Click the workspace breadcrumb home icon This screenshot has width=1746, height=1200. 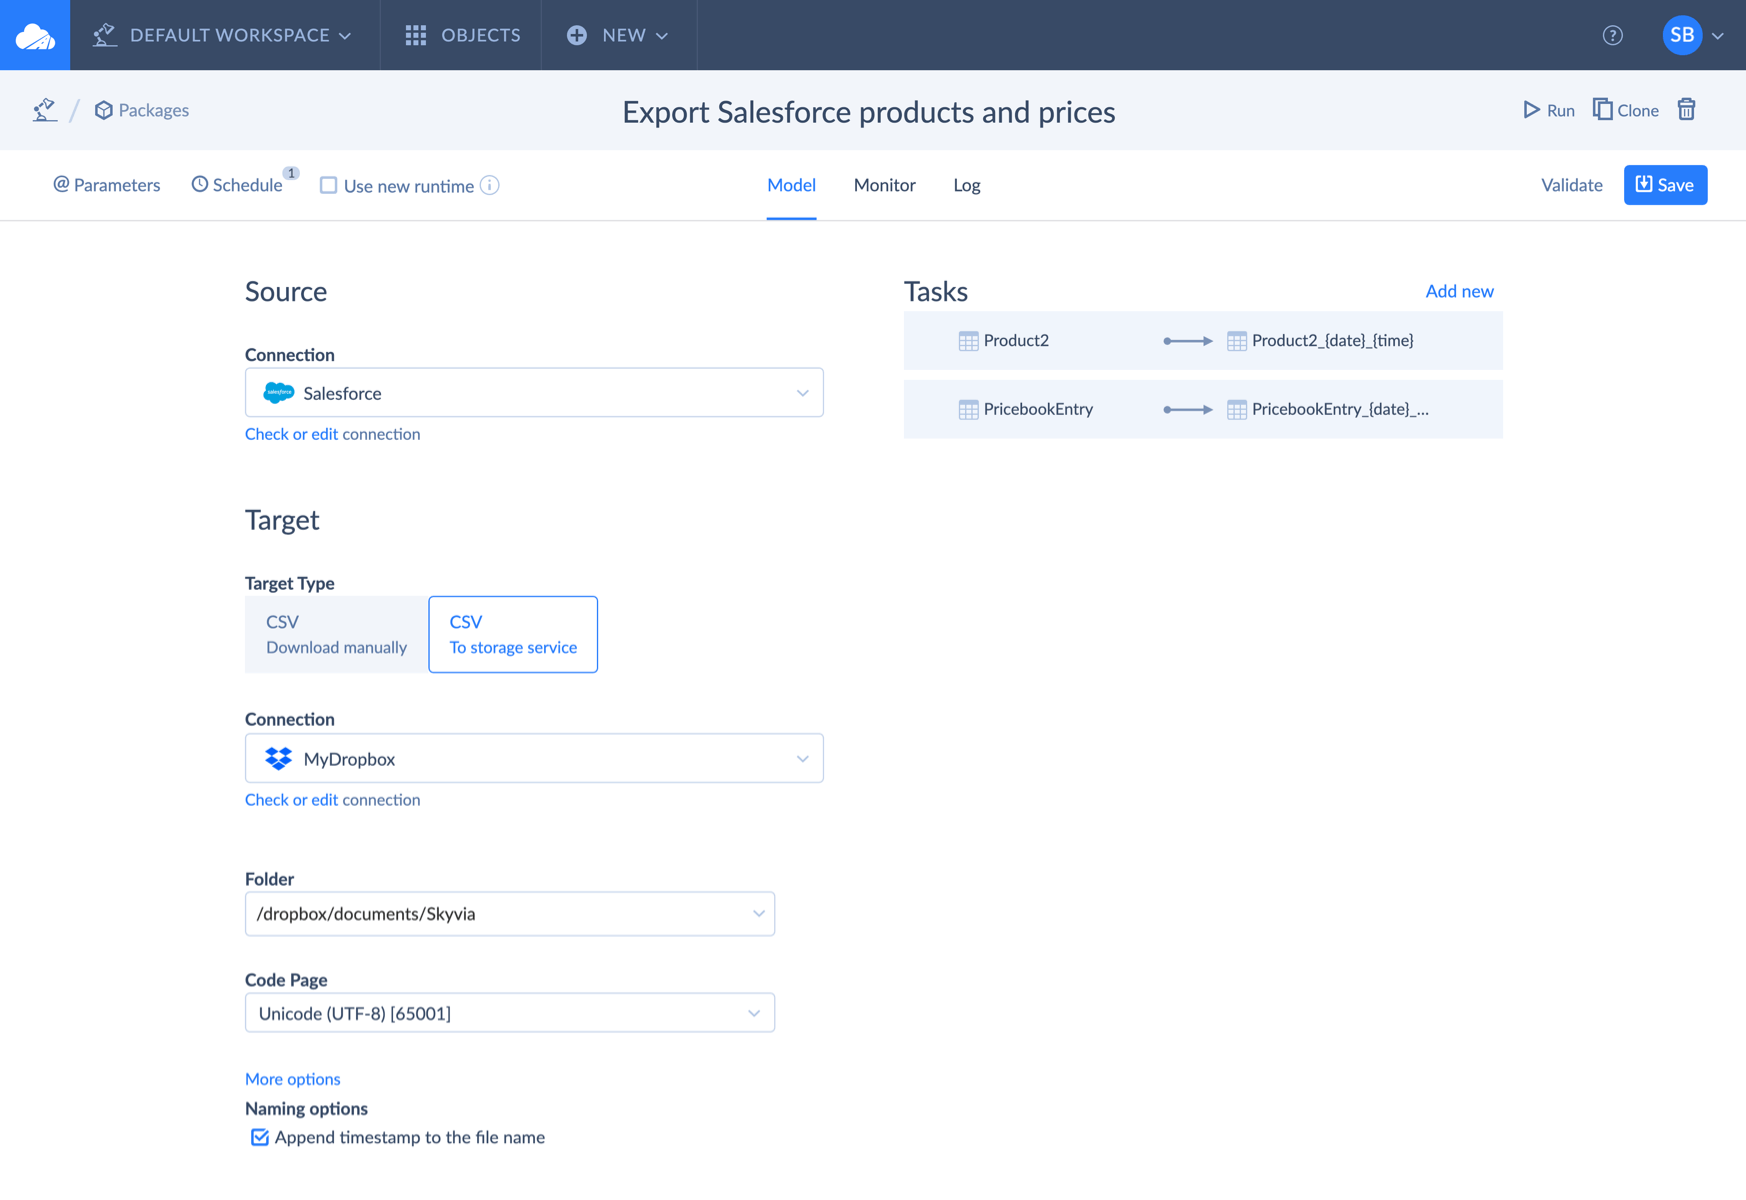tap(44, 110)
